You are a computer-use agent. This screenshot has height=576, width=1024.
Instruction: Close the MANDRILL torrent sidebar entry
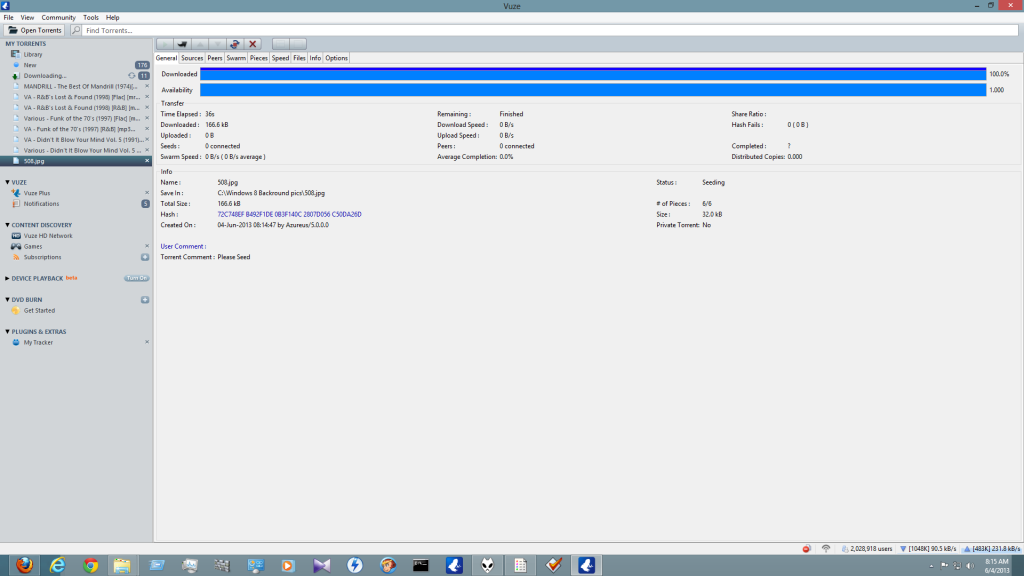point(147,86)
